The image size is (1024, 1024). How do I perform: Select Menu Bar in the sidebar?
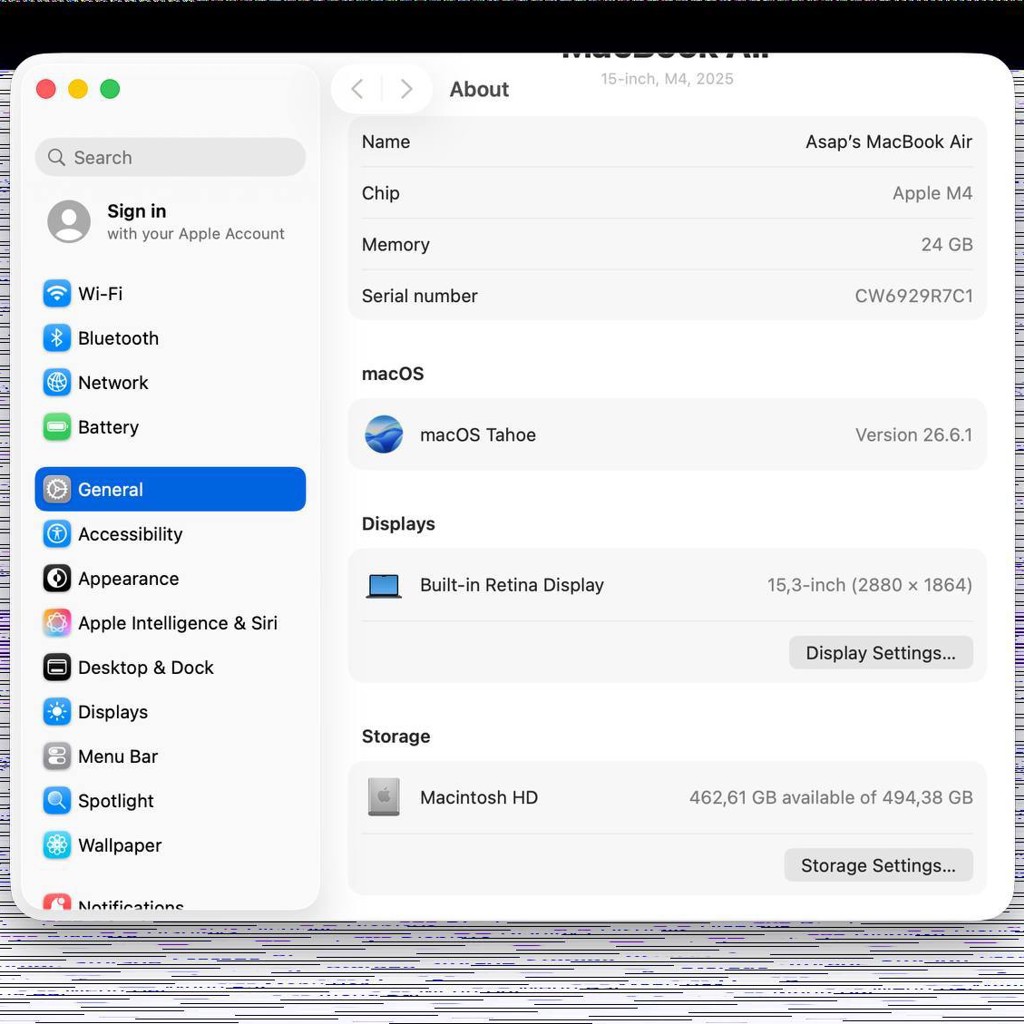(170, 756)
